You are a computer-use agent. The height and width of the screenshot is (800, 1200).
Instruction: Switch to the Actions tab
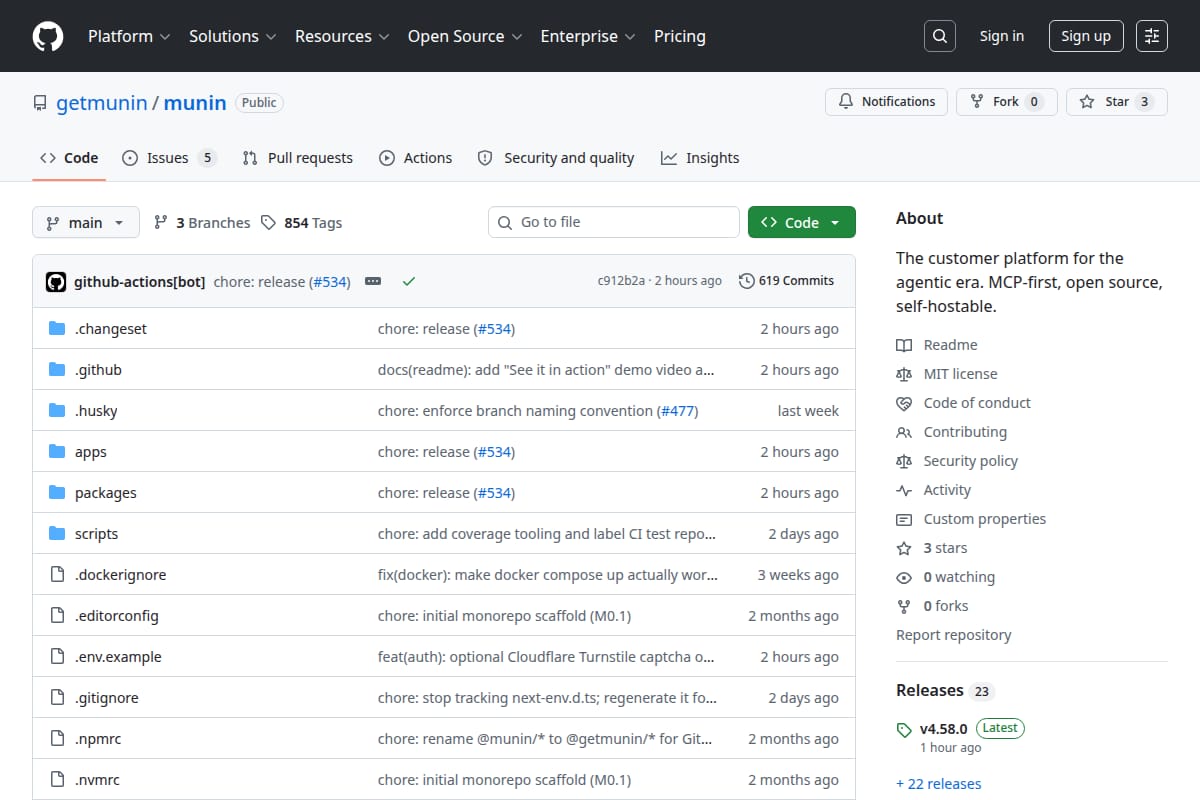click(x=416, y=158)
